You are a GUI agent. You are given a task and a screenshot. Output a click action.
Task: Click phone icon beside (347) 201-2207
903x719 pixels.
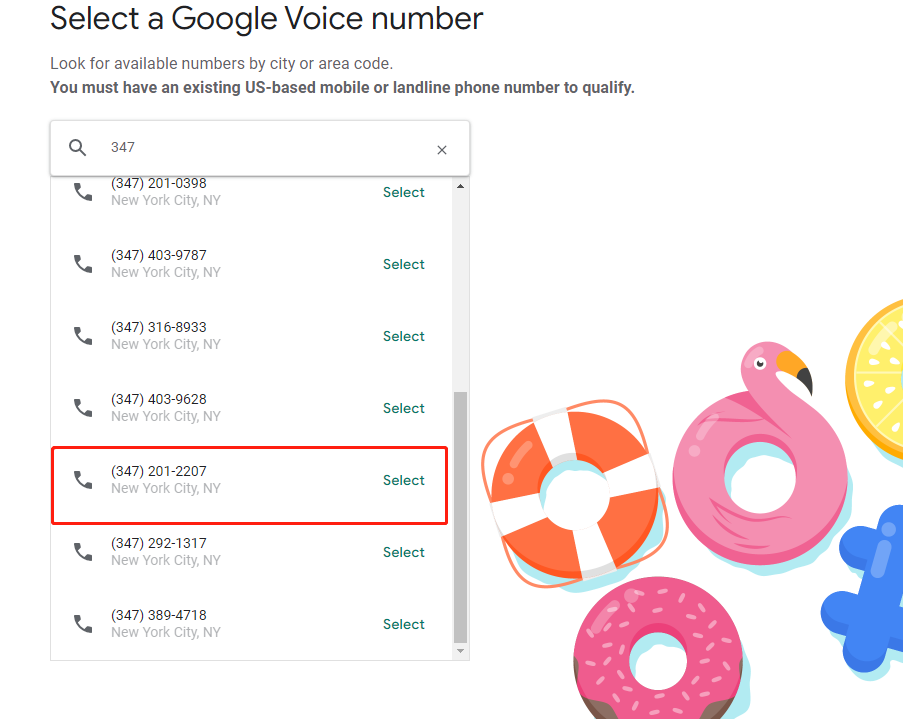(x=83, y=480)
